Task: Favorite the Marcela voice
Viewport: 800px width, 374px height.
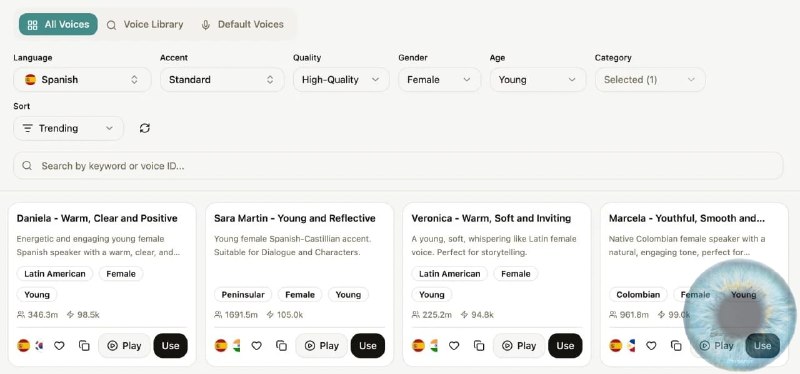Action: click(x=651, y=346)
